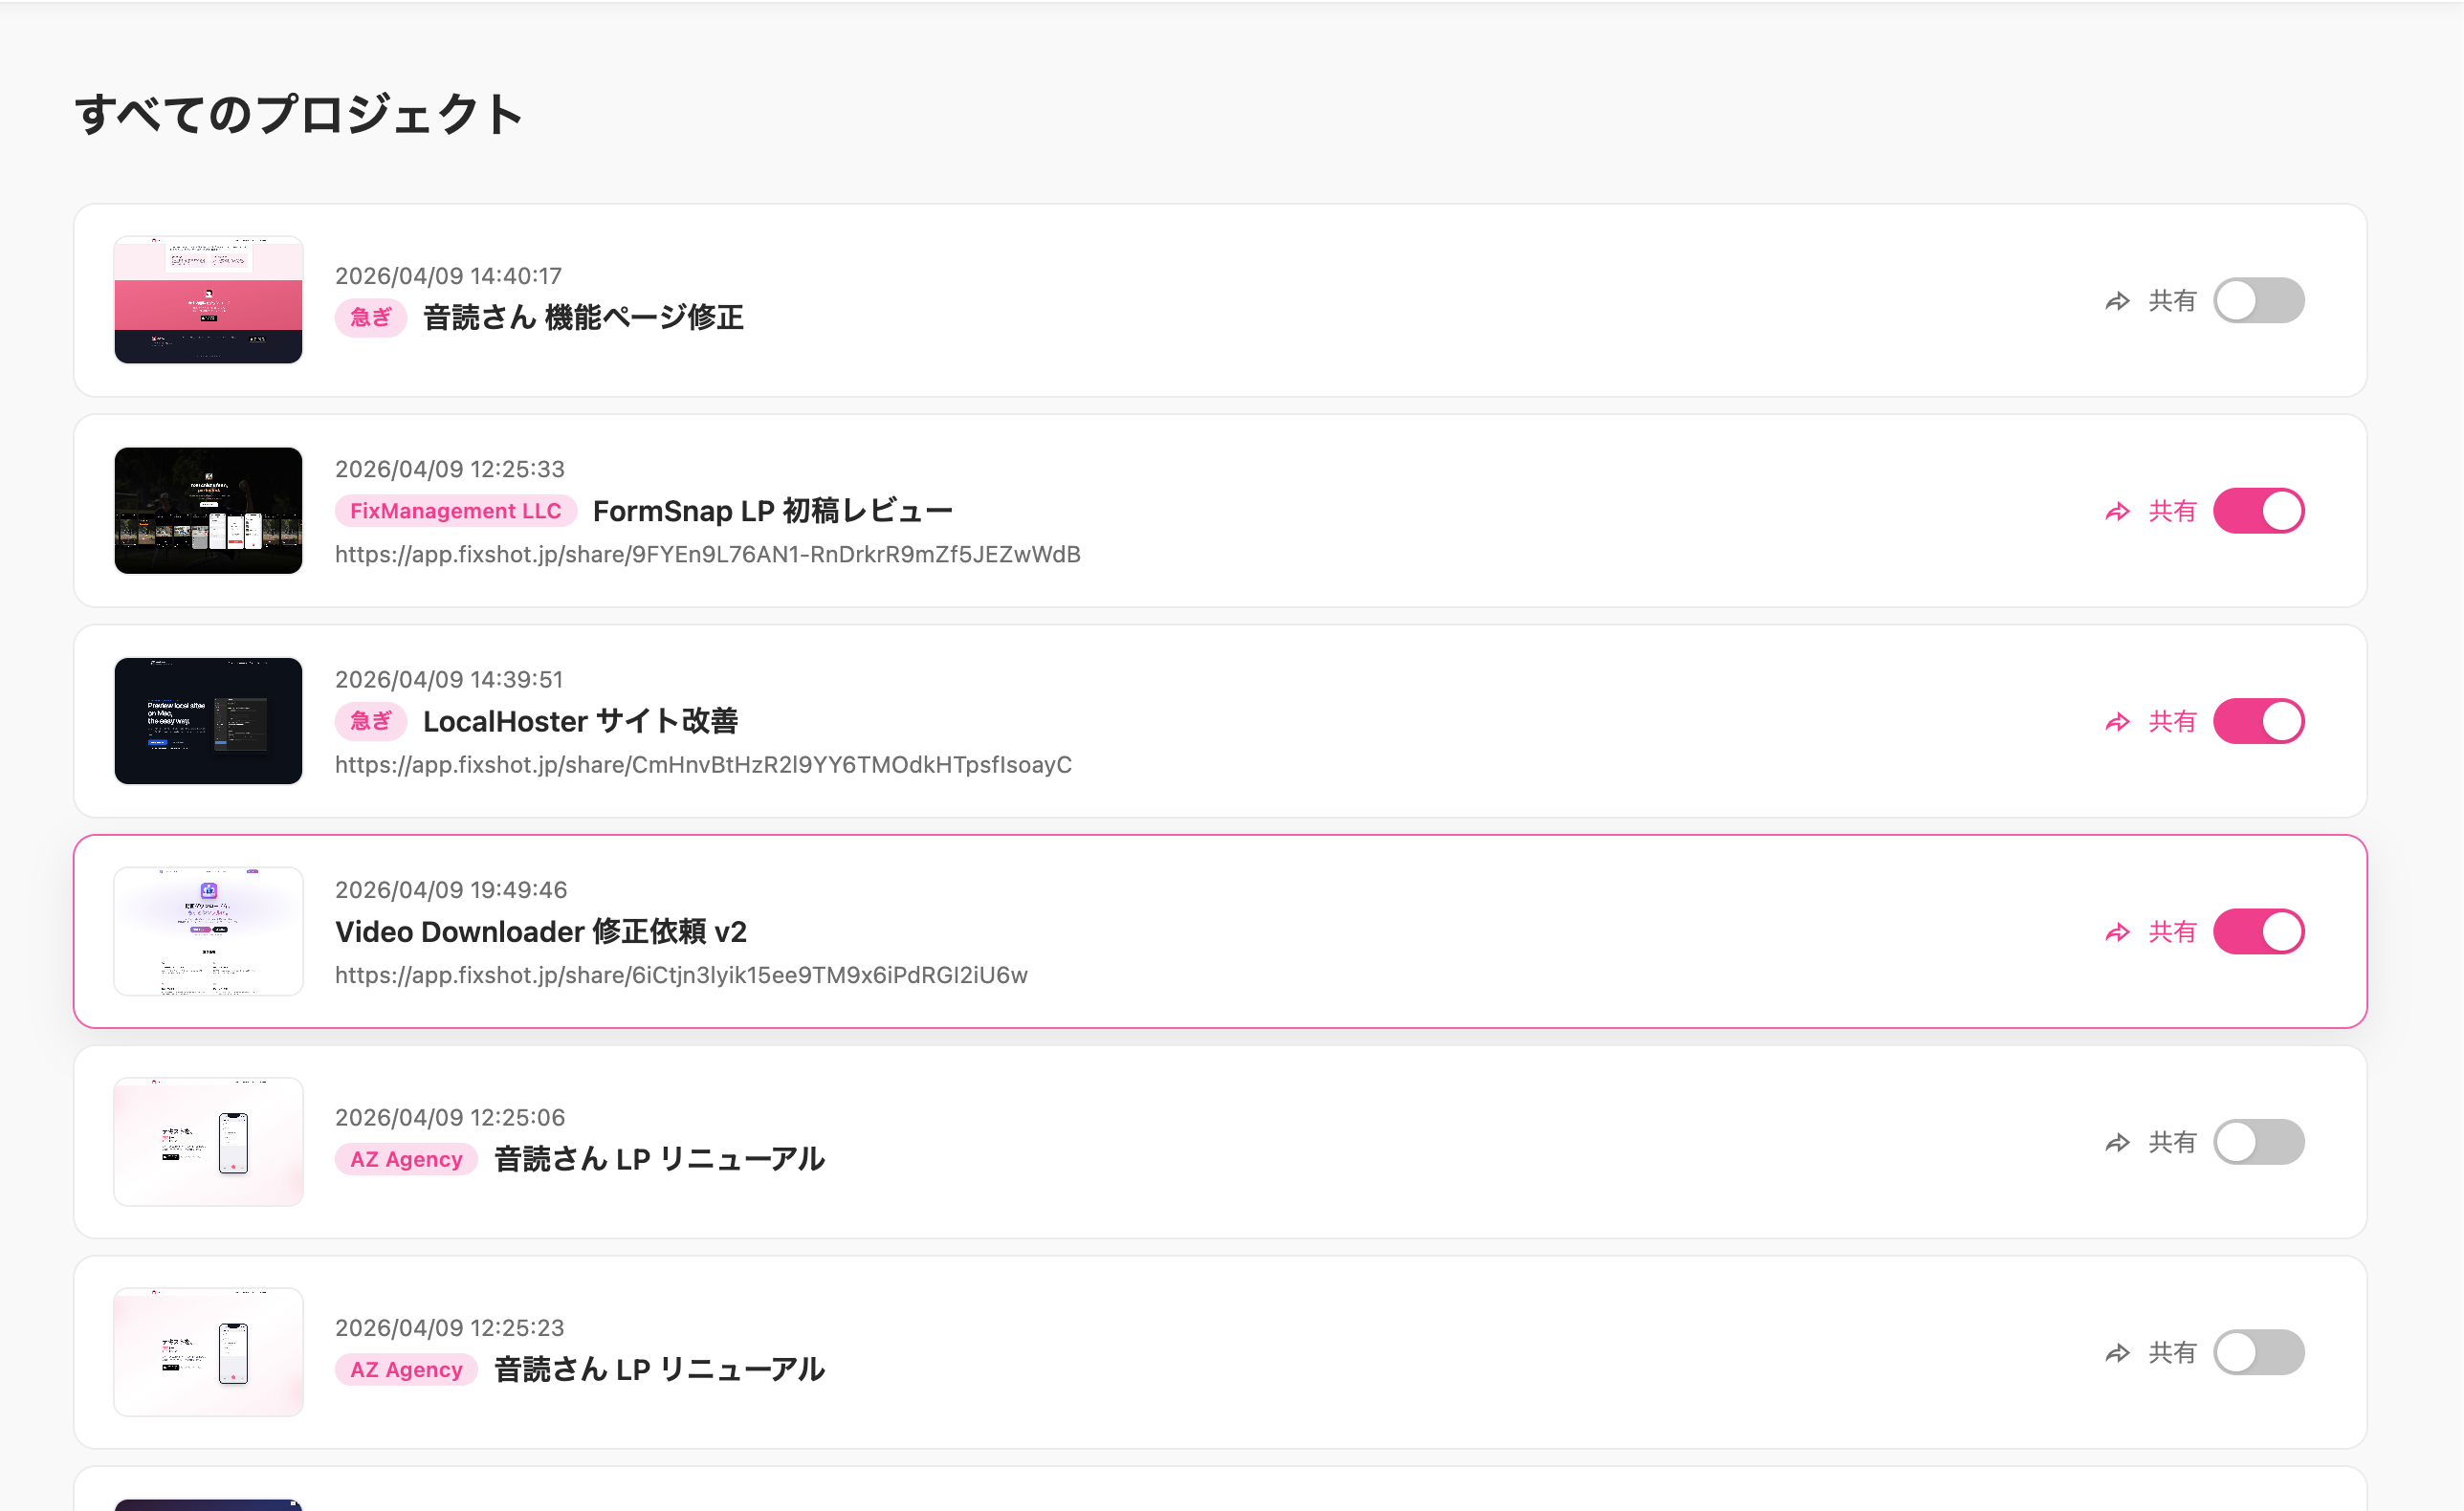The image size is (2464, 1511).
Task: Click the 急ぎ badge on LocalHoster サイト改善
Action: click(369, 721)
